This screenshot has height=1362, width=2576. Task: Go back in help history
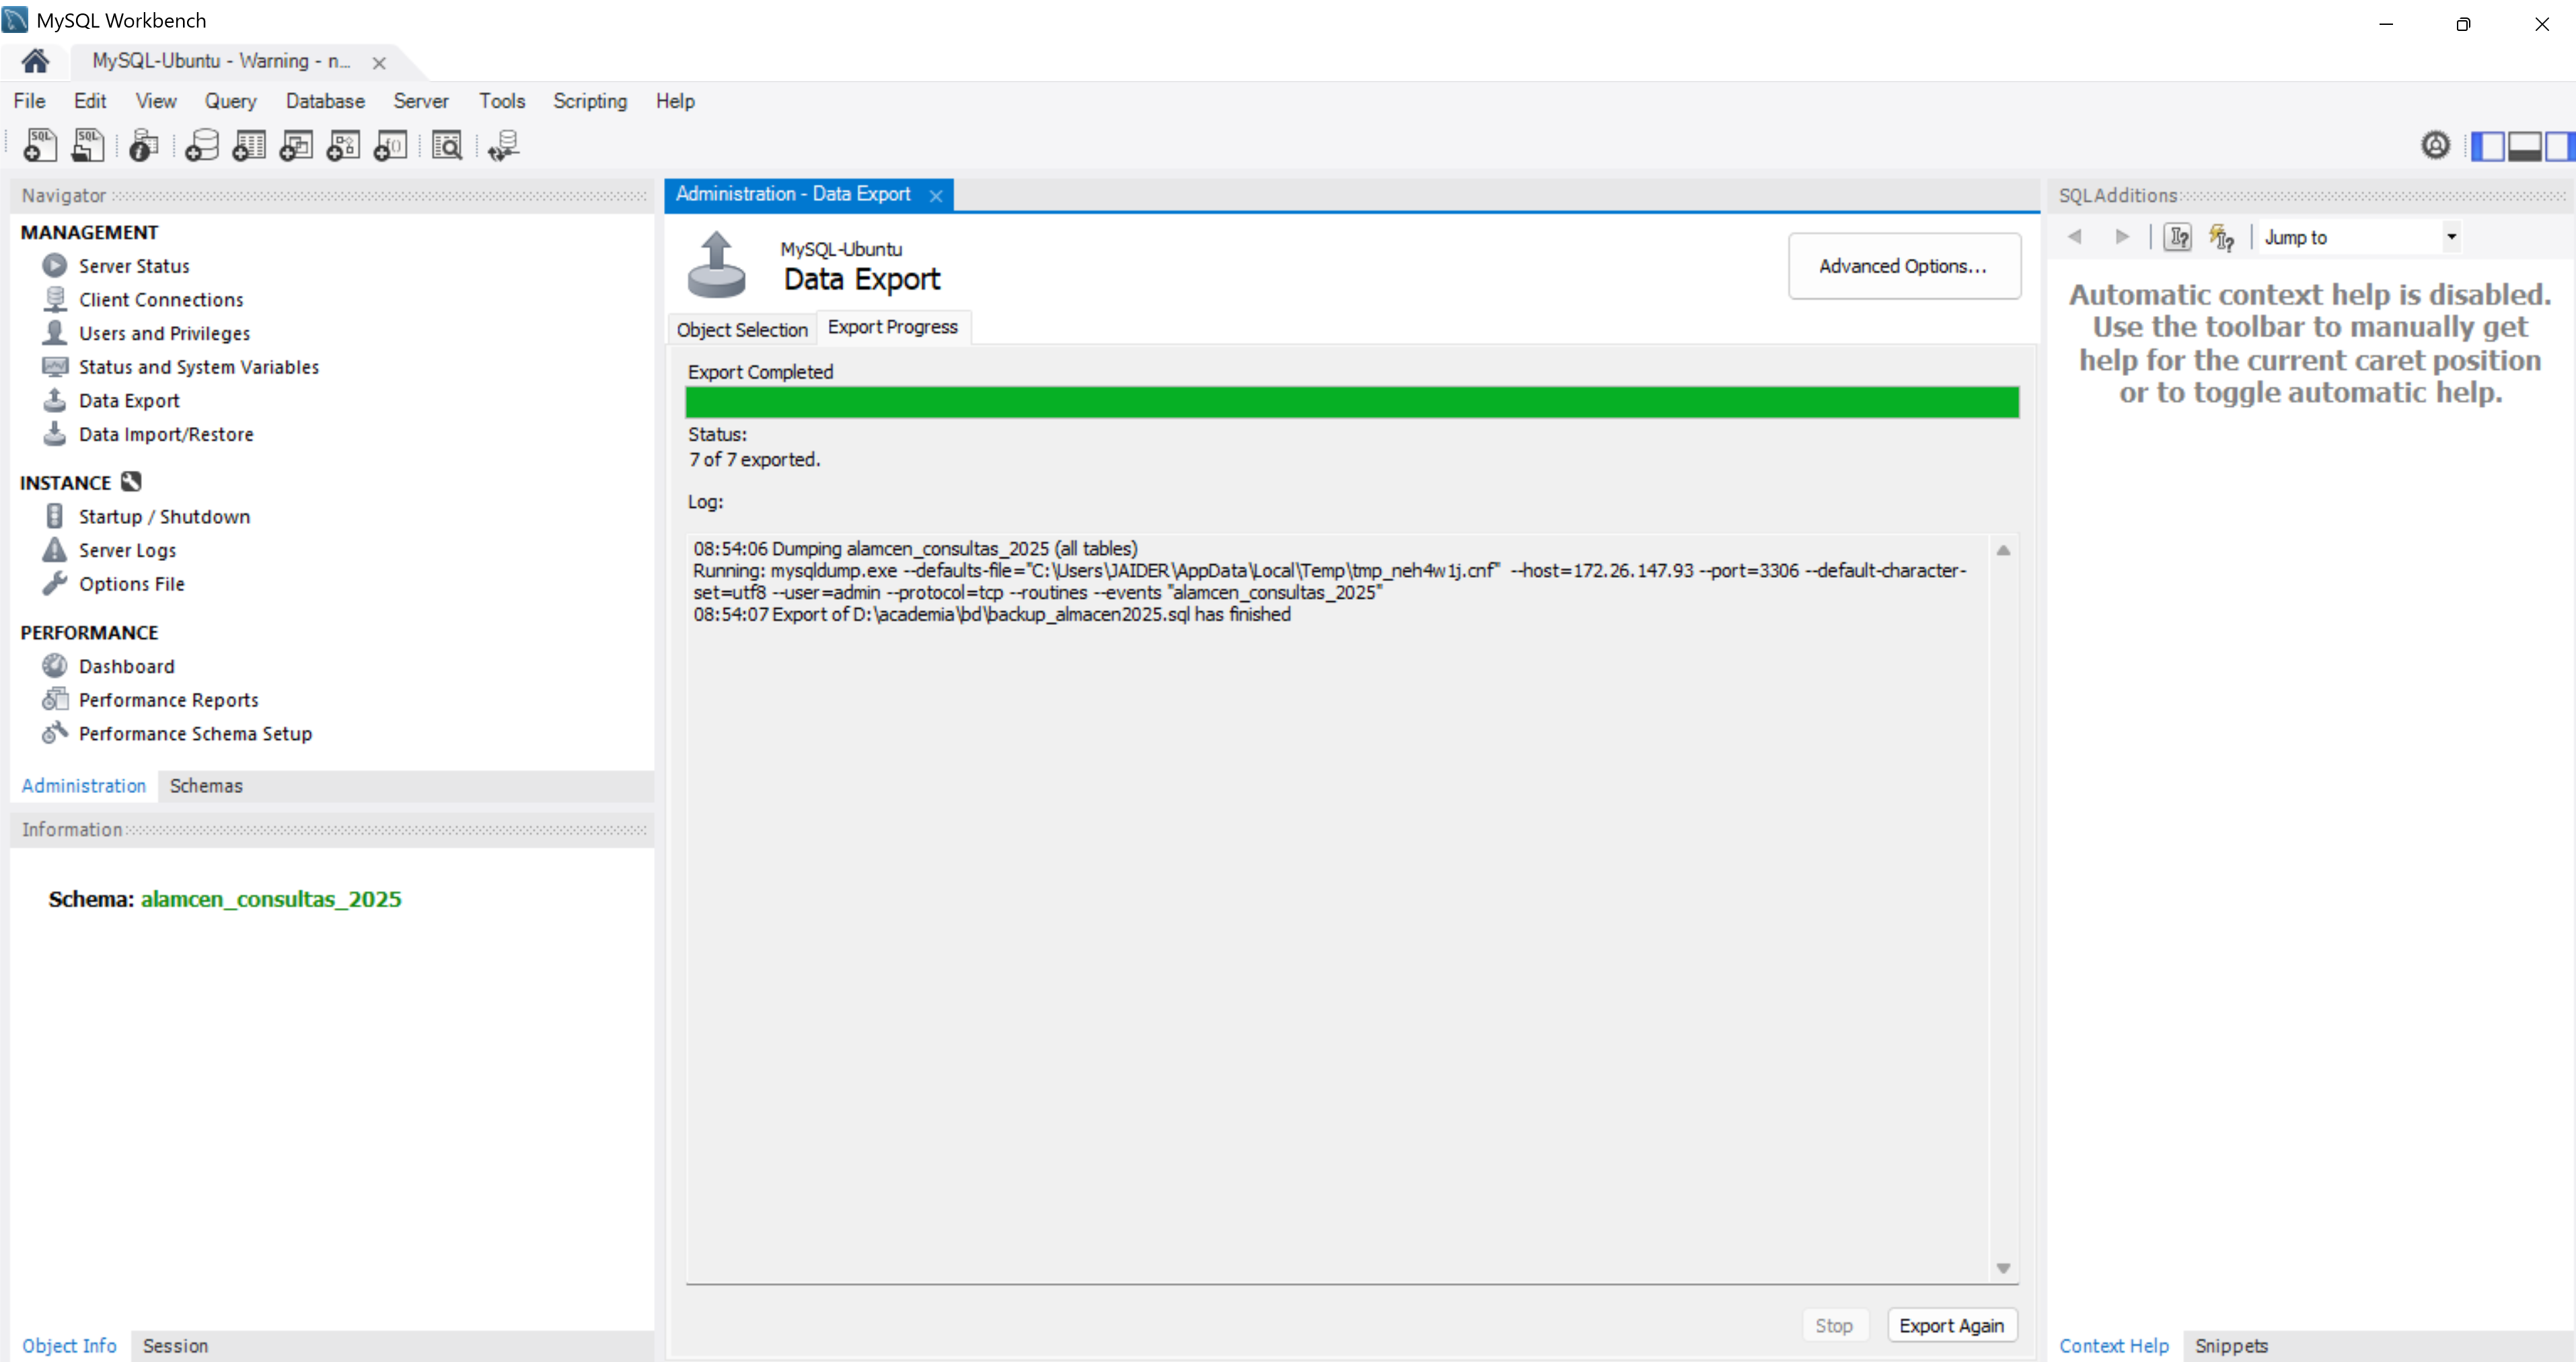click(x=2075, y=237)
